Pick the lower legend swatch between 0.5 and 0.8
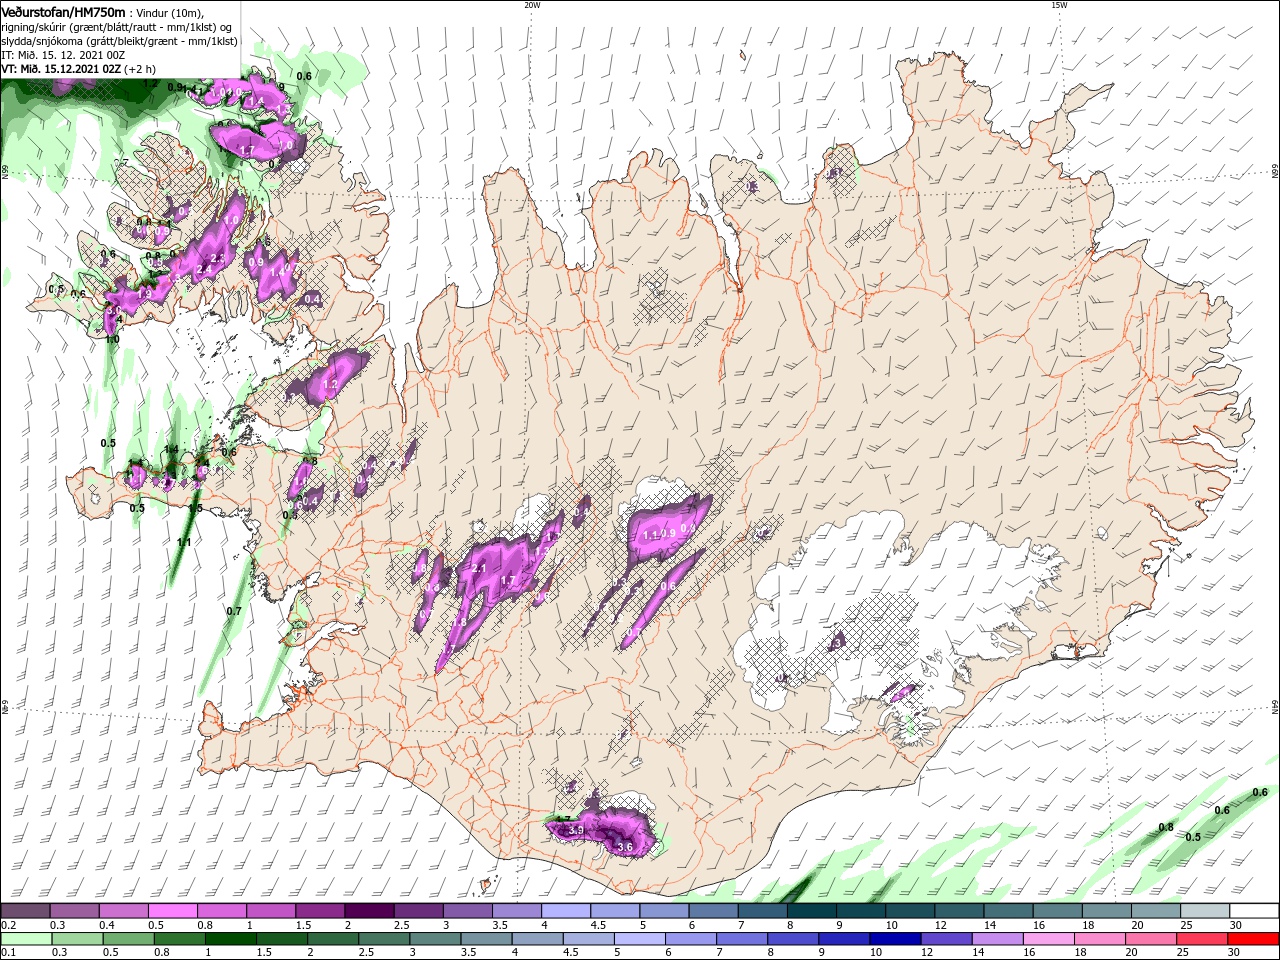Image resolution: width=1280 pixels, height=960 pixels. coord(128,939)
